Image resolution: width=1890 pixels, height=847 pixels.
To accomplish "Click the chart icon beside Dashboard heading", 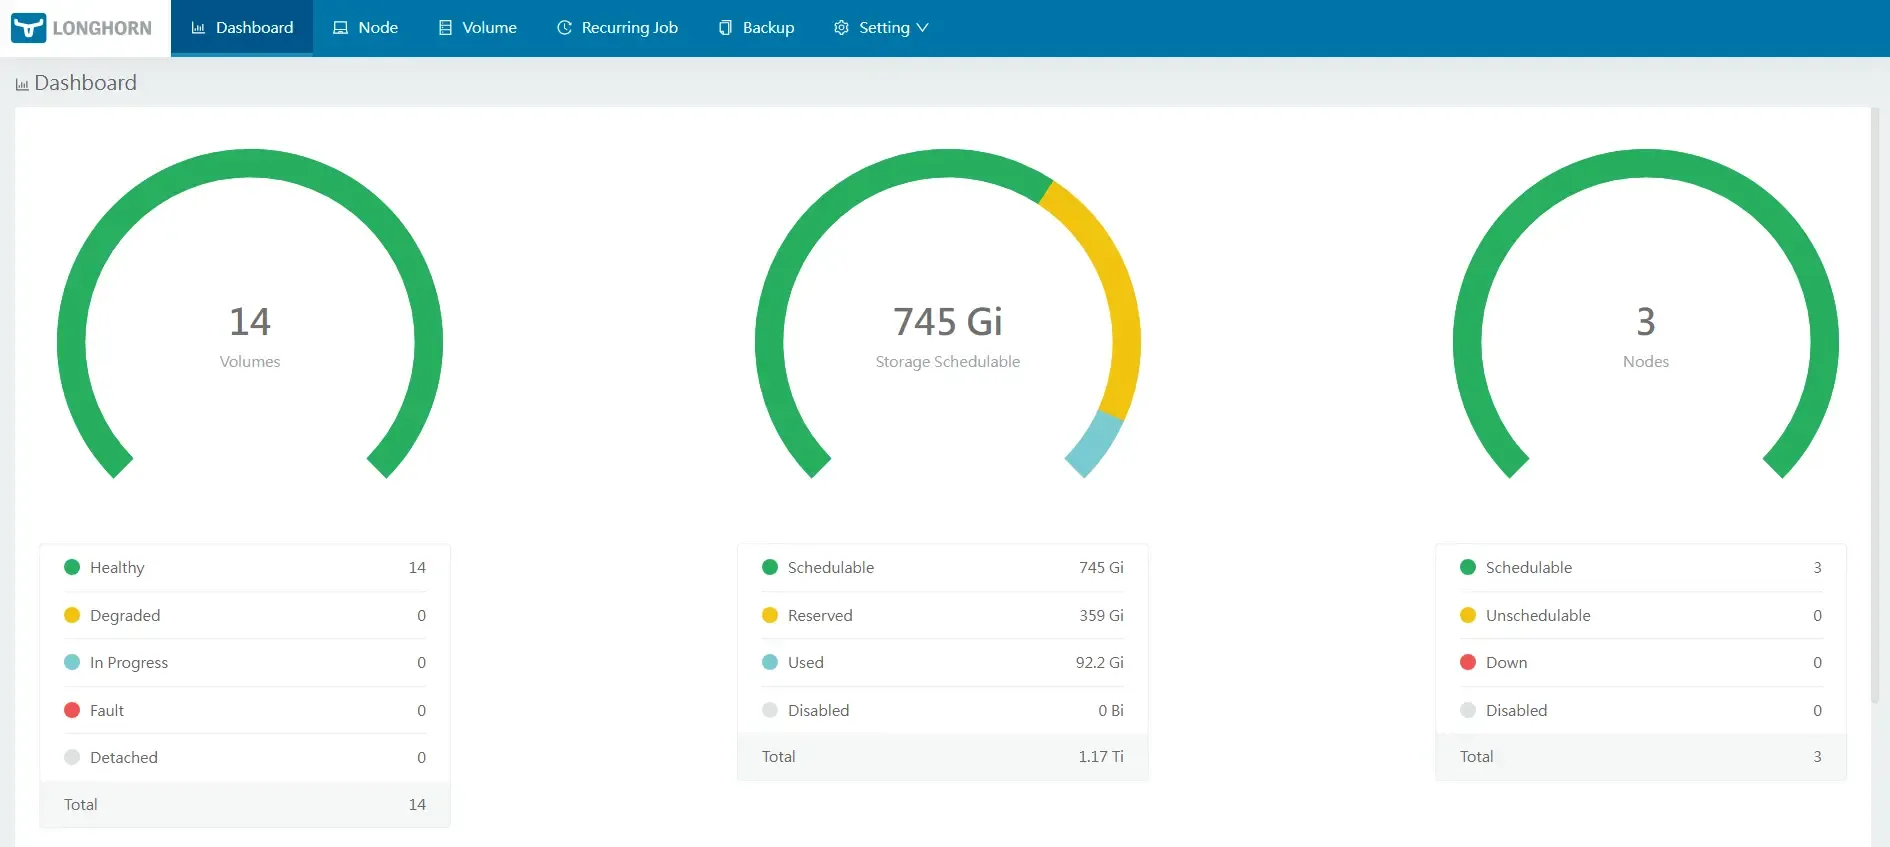I will 22,85.
